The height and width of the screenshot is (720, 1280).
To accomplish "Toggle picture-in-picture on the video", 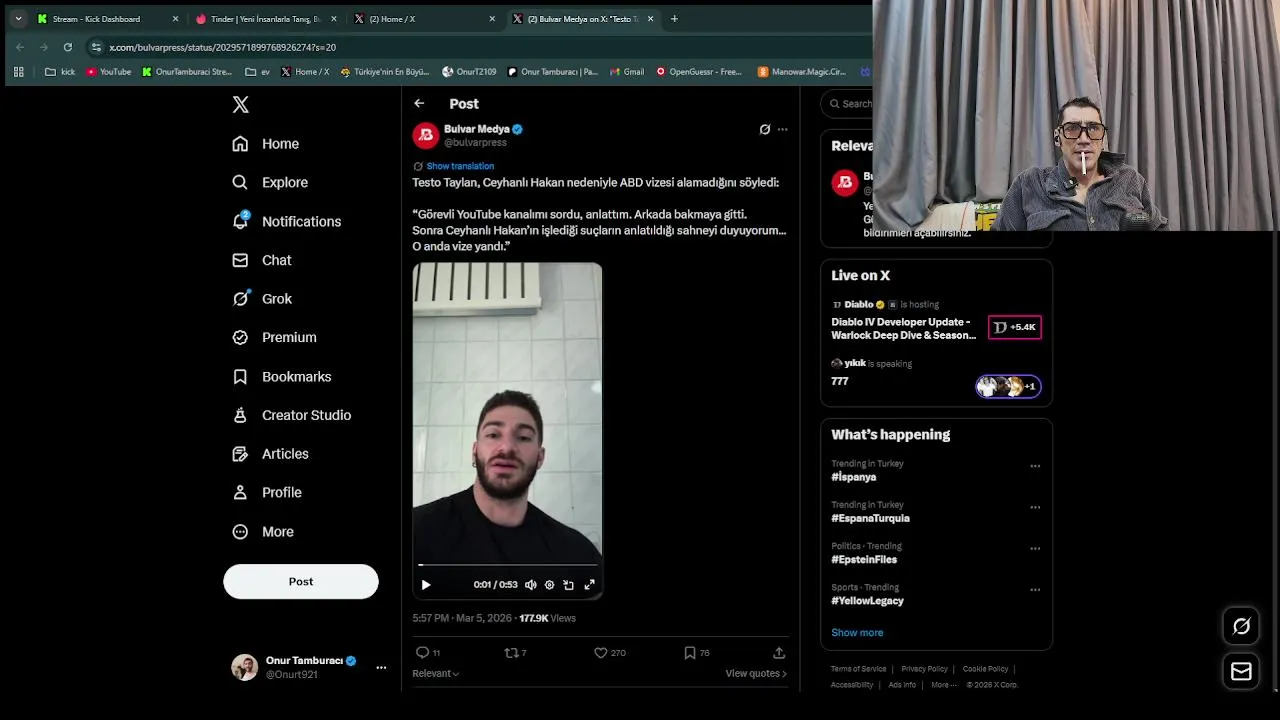I will [569, 585].
